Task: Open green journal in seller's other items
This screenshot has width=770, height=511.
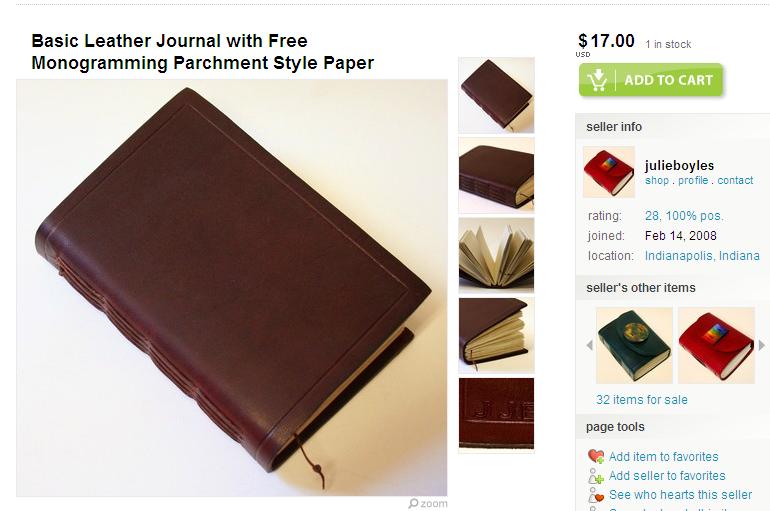Action: point(634,345)
